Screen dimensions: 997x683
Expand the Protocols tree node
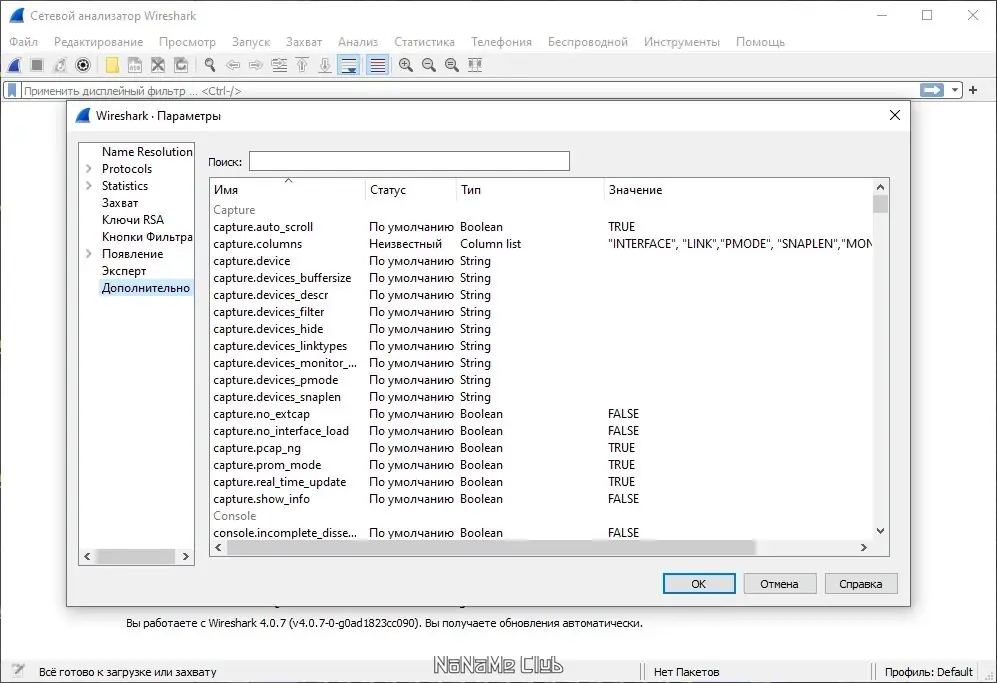[88, 169]
